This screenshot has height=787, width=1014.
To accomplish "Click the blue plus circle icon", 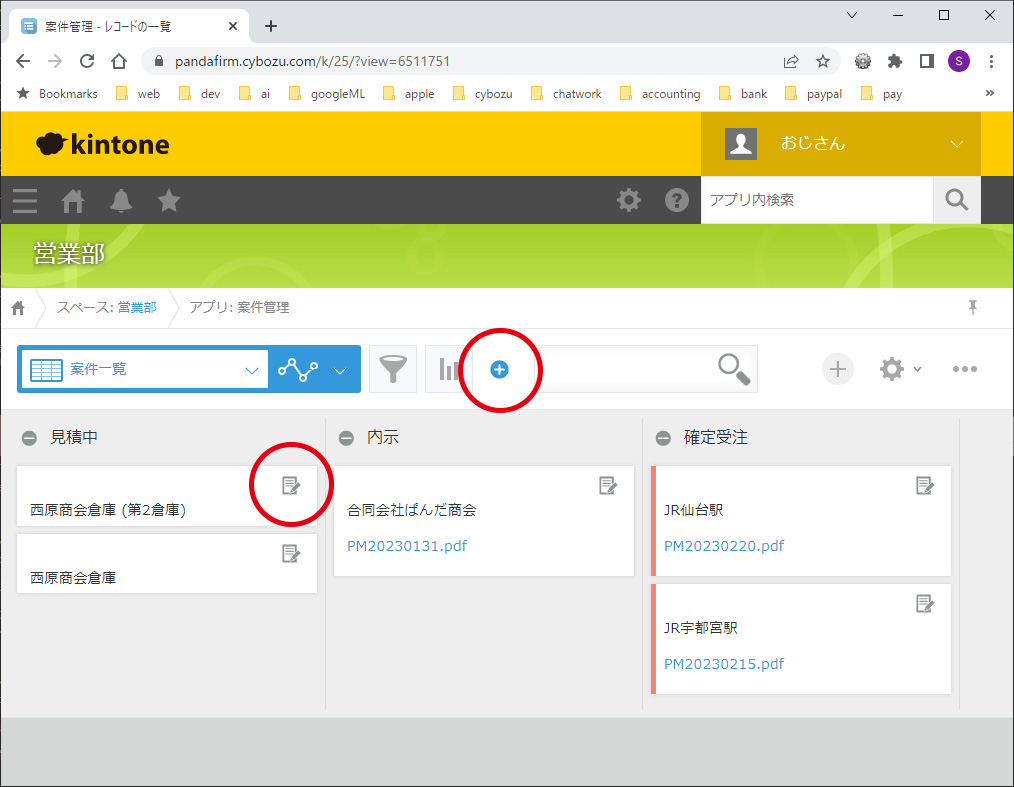I will (x=499, y=370).
